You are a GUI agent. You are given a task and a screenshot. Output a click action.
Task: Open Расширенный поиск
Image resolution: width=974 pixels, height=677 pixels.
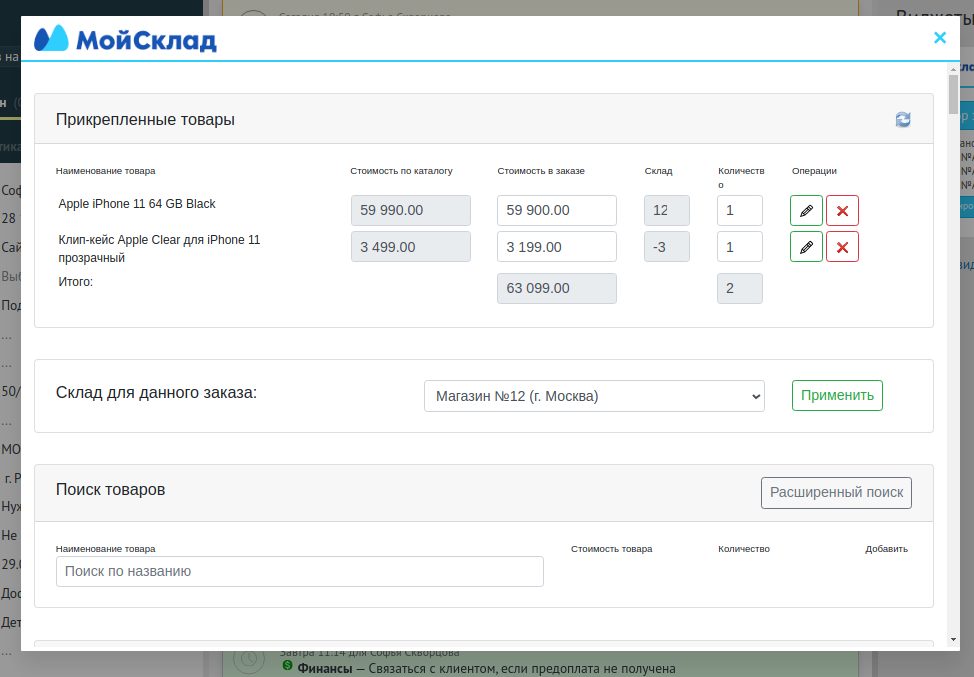pos(836,493)
